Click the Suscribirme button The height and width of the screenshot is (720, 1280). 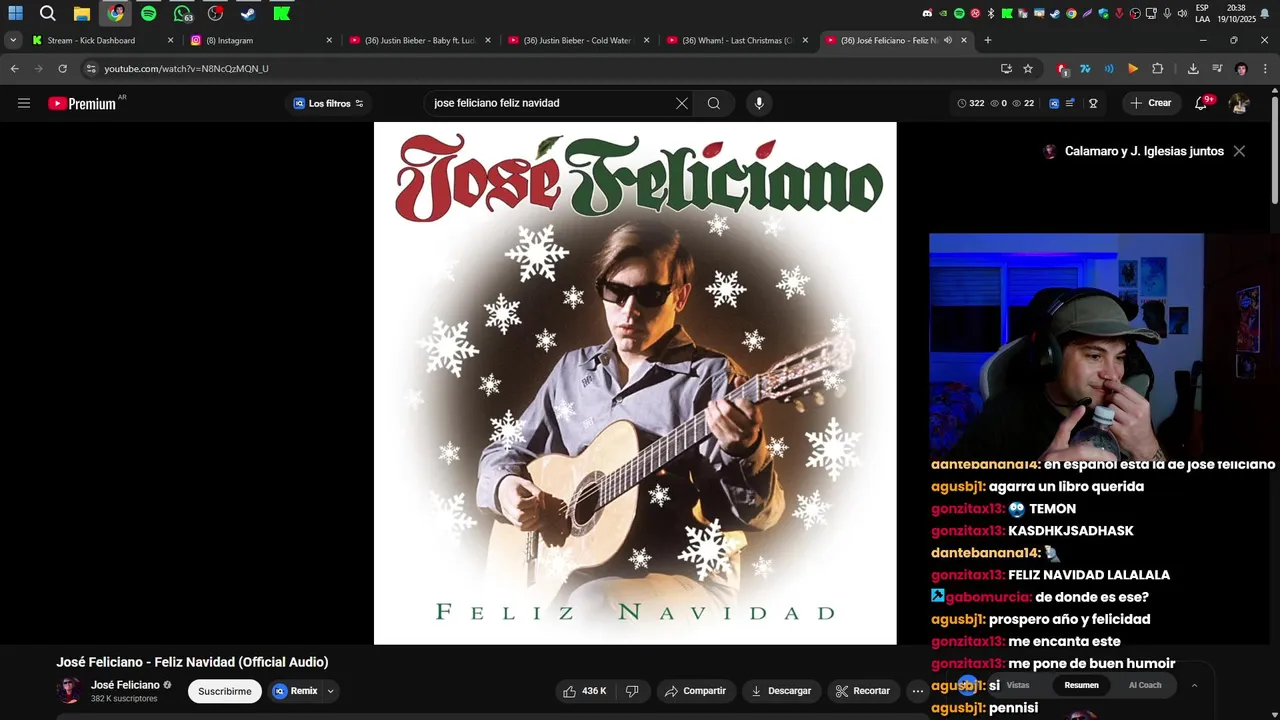225,691
